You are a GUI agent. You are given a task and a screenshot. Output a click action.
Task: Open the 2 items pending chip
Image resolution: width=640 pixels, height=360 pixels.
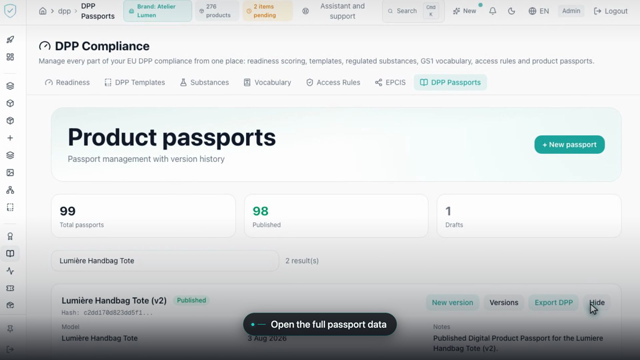pos(267,11)
